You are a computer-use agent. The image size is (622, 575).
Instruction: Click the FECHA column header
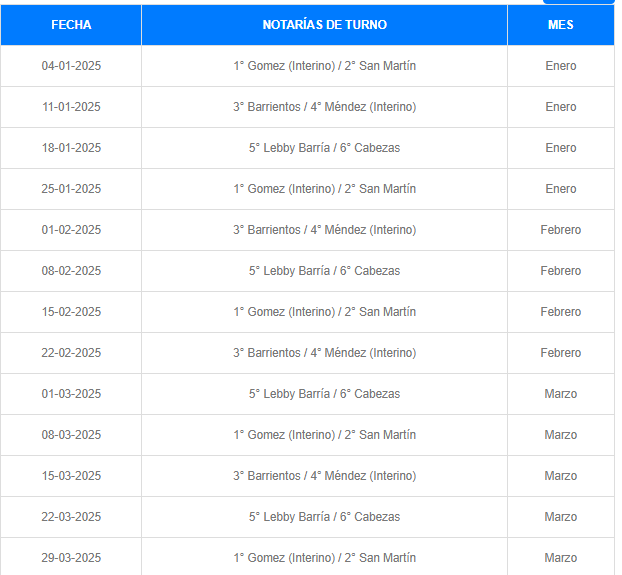[71, 25]
